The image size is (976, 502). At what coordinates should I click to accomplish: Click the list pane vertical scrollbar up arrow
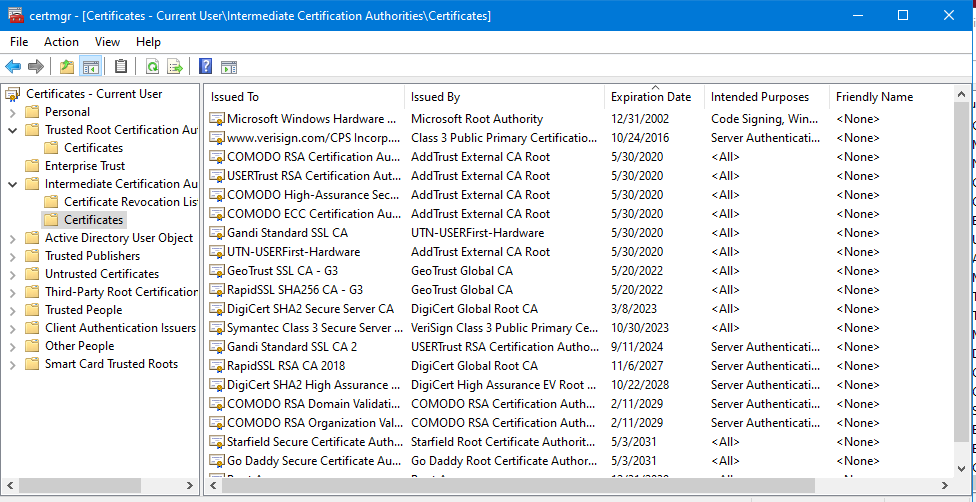pos(960,93)
